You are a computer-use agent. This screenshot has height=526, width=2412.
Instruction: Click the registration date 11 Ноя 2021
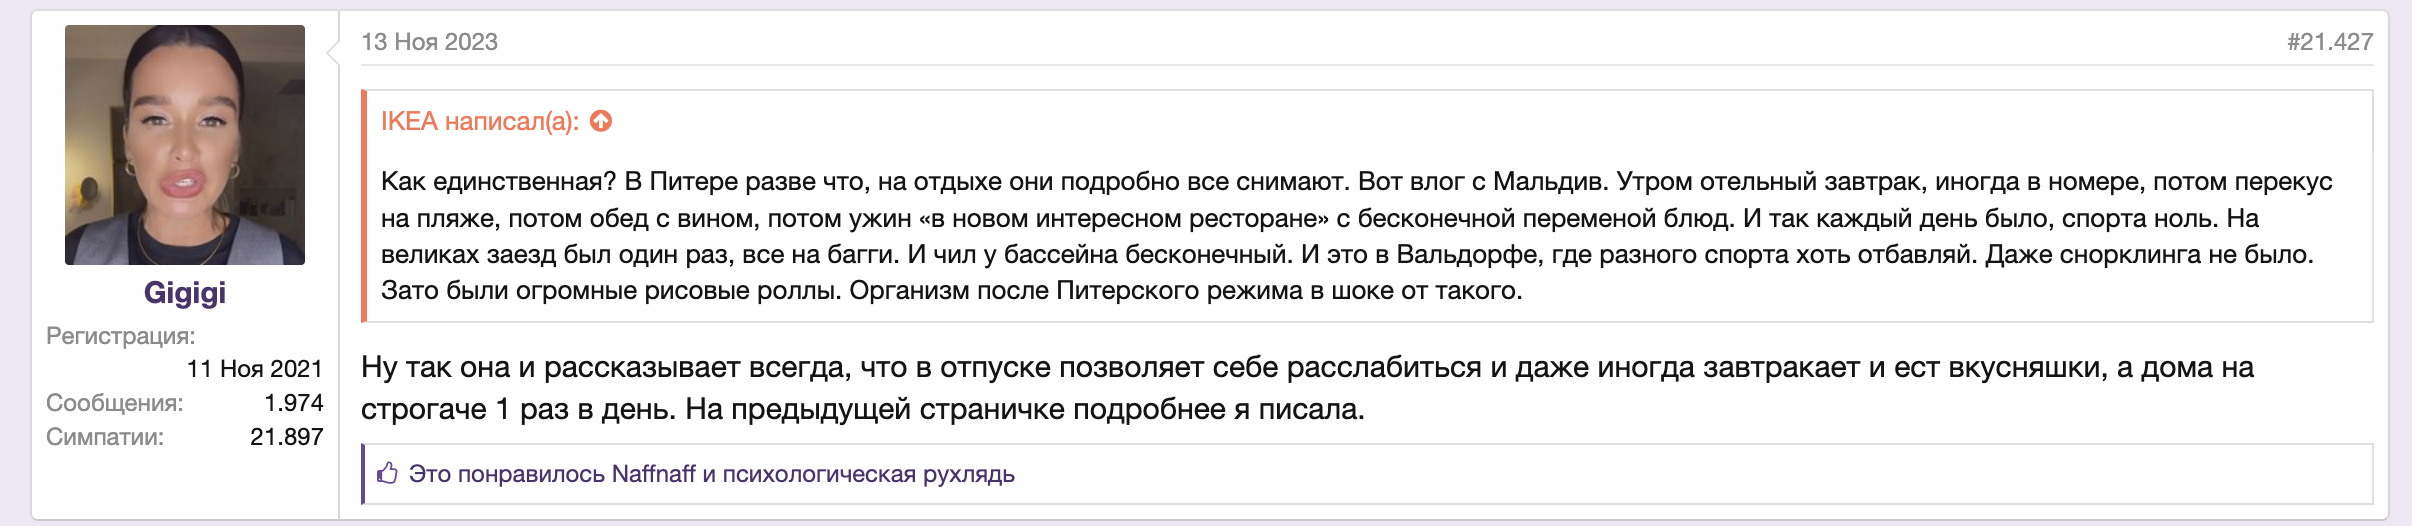pos(255,369)
